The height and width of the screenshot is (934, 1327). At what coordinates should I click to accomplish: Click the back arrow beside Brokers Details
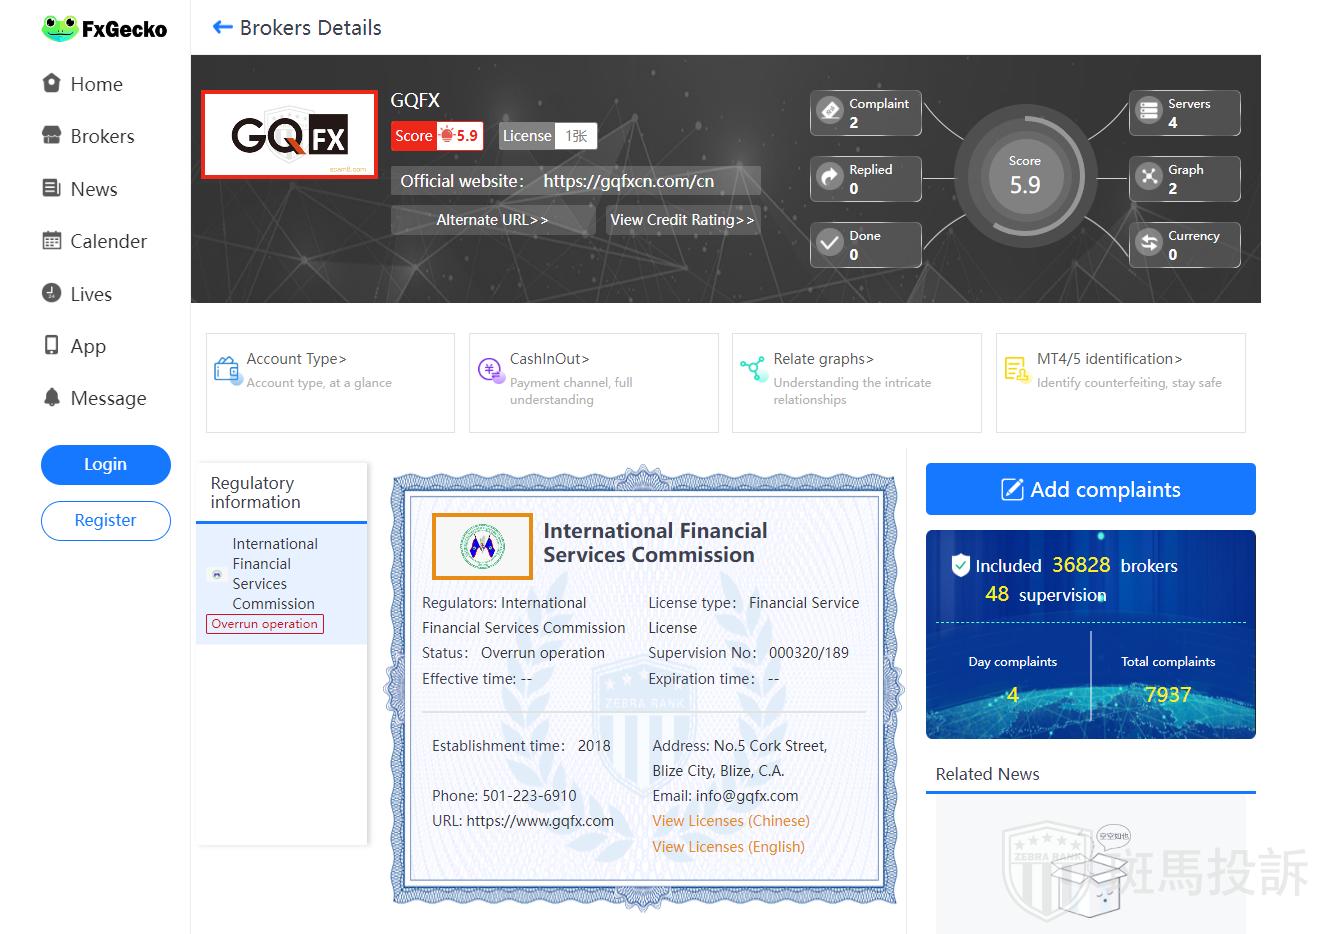(221, 28)
